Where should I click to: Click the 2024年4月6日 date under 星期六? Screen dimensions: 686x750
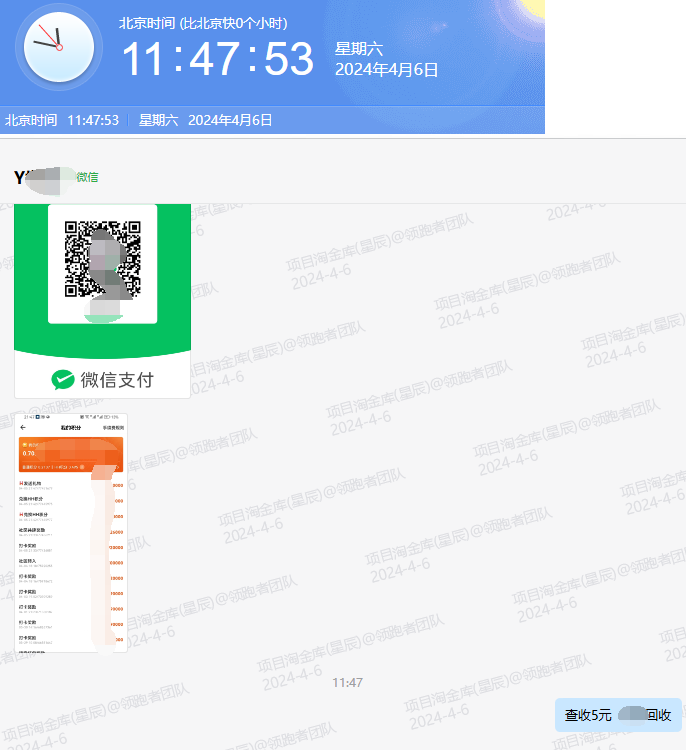click(x=387, y=70)
